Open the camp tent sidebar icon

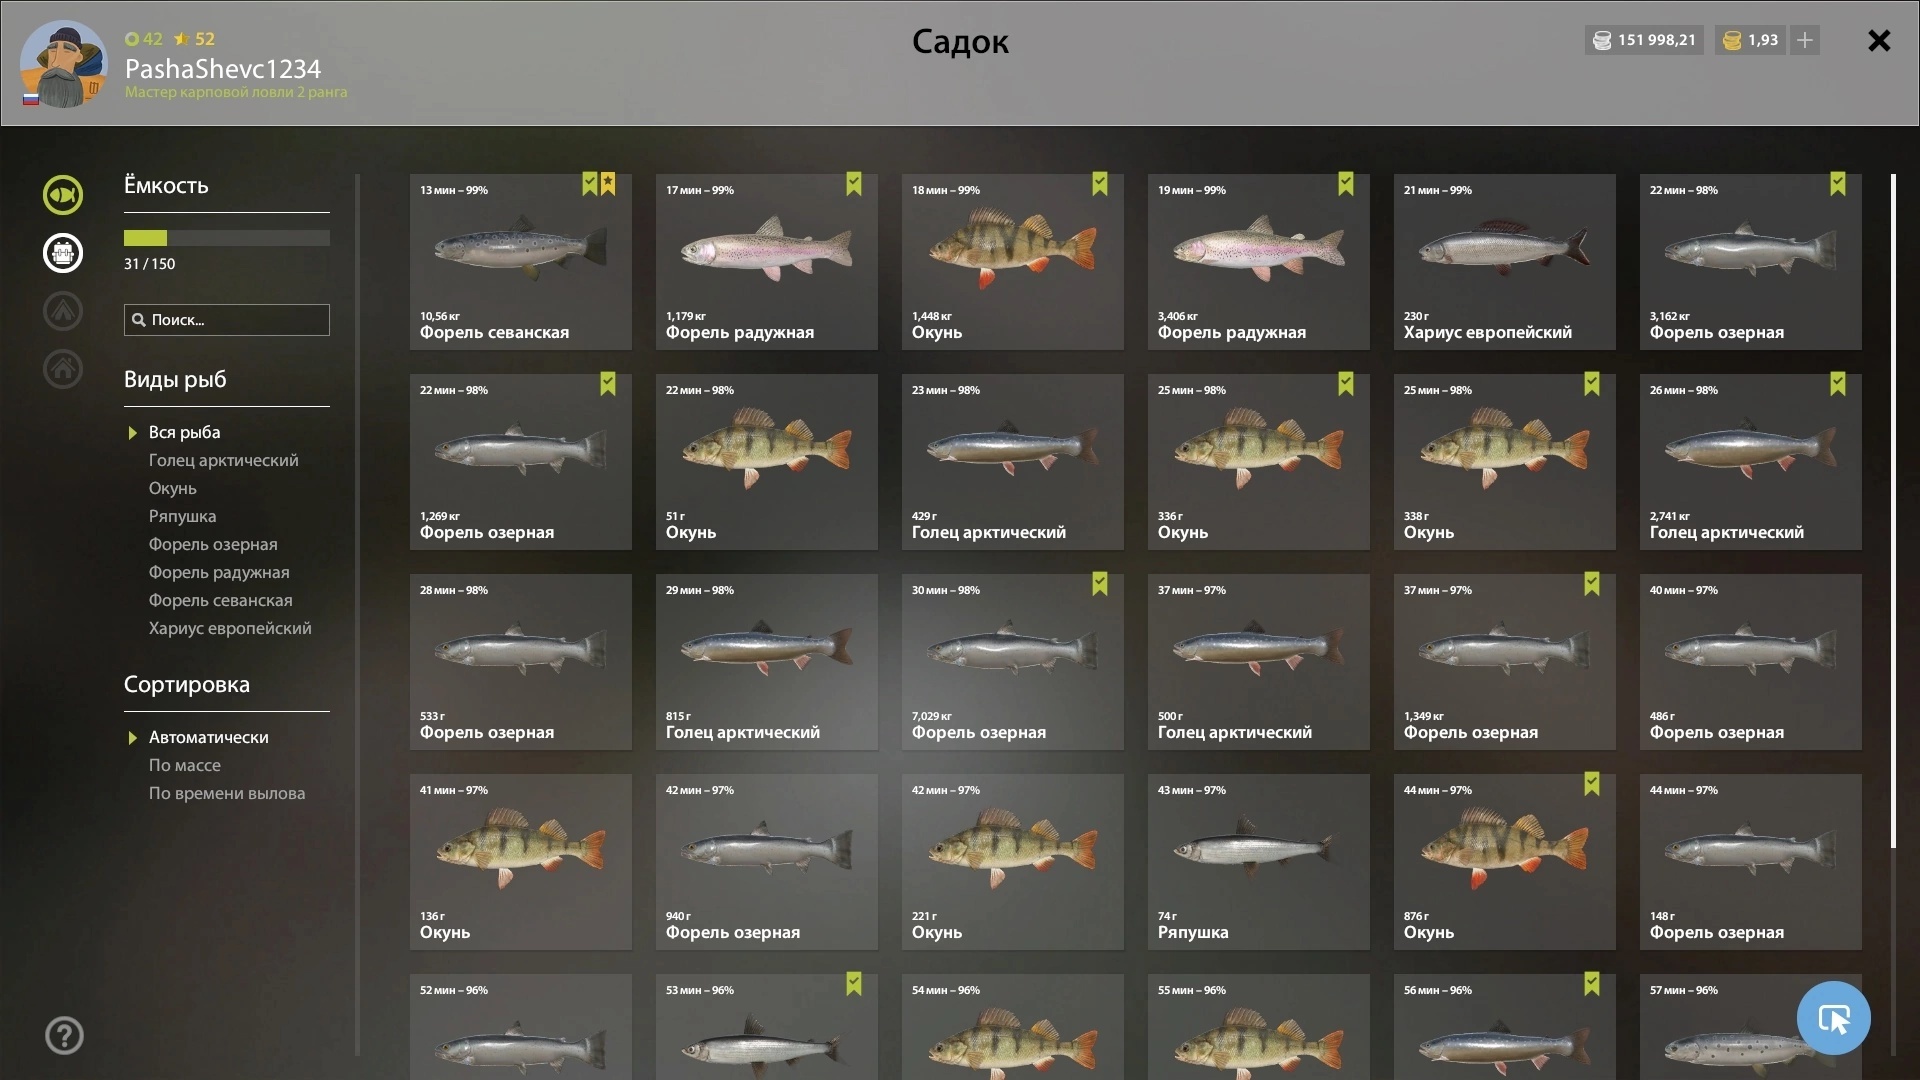pyautogui.click(x=62, y=311)
